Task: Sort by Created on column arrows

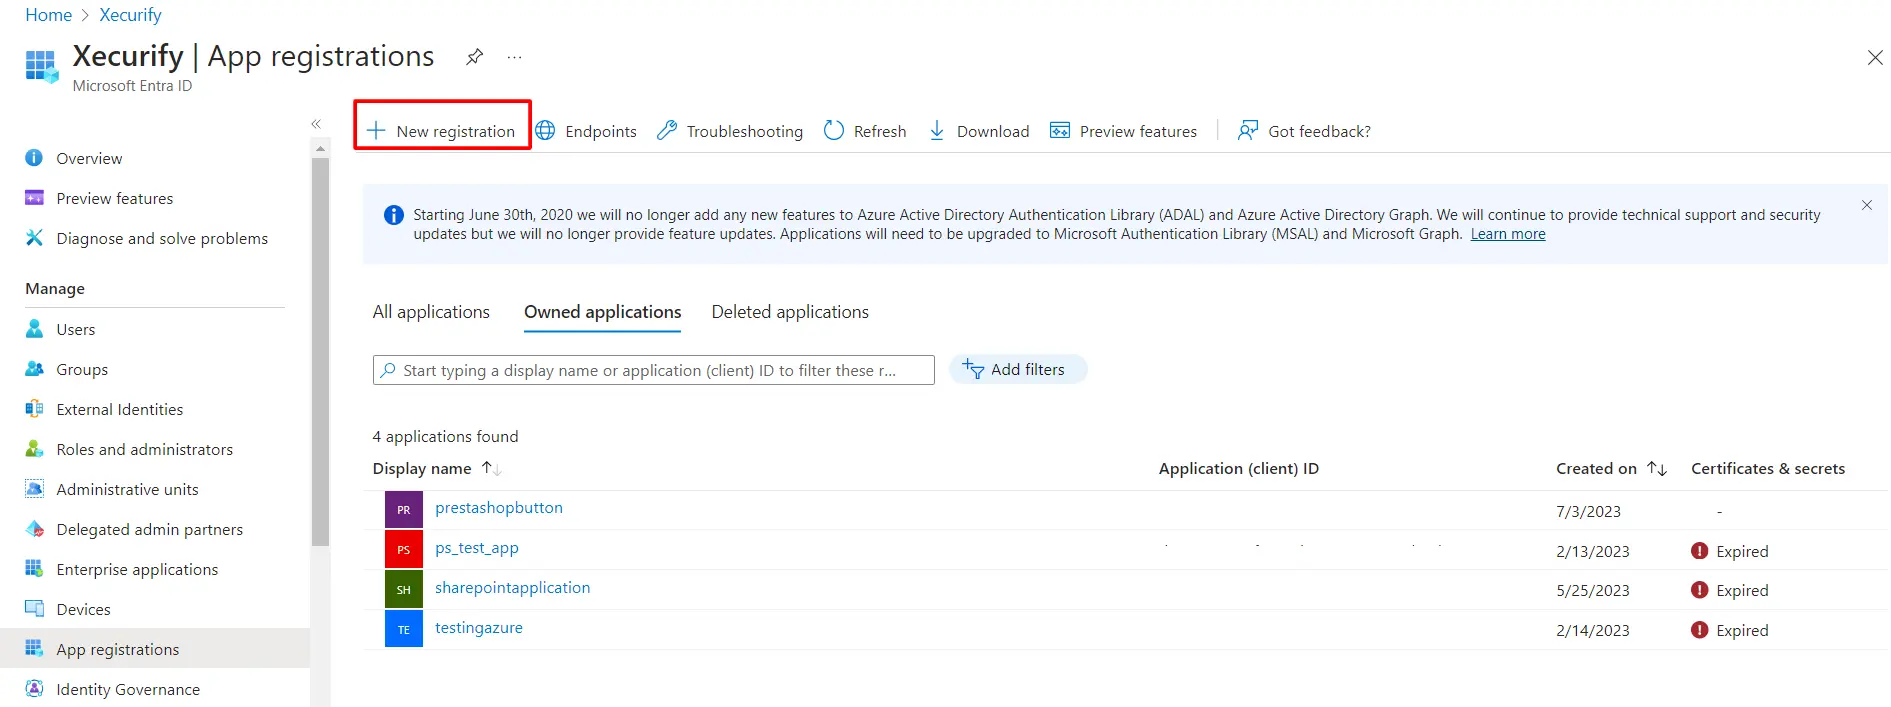Action: [1657, 468]
